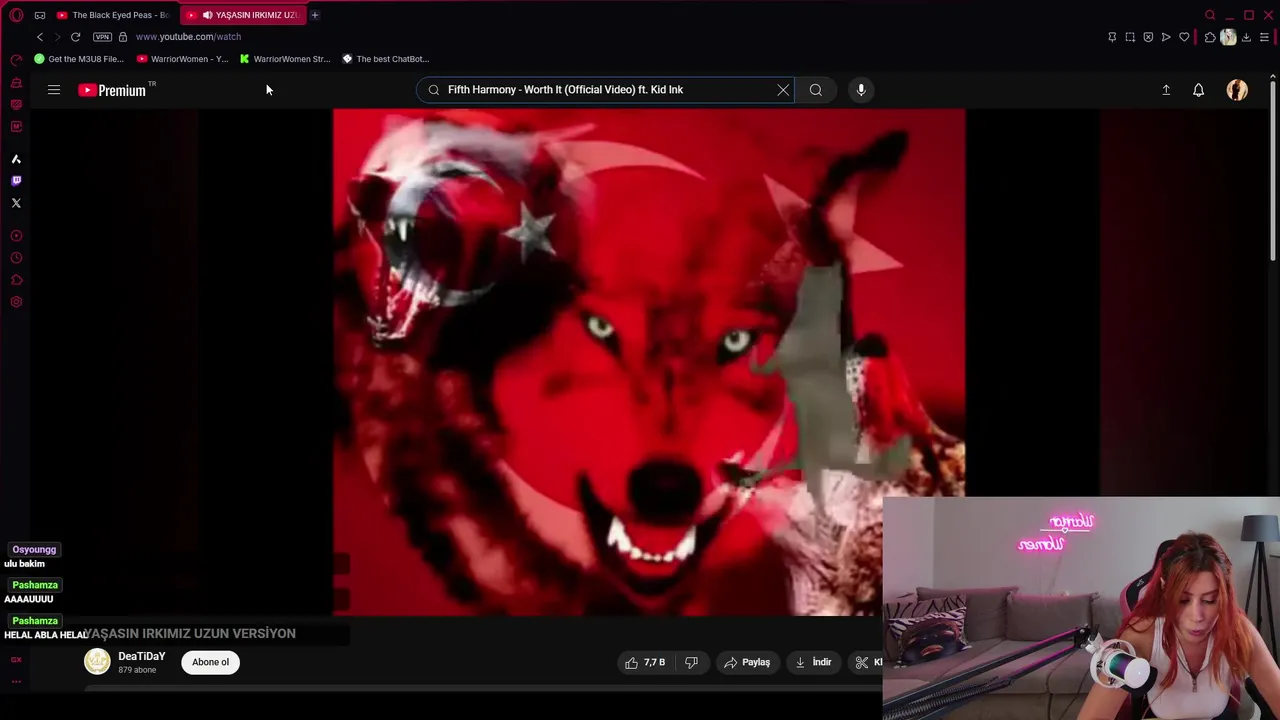Open the Opera pinboards pin icon
The height and width of the screenshot is (720, 1280).
1112,37
